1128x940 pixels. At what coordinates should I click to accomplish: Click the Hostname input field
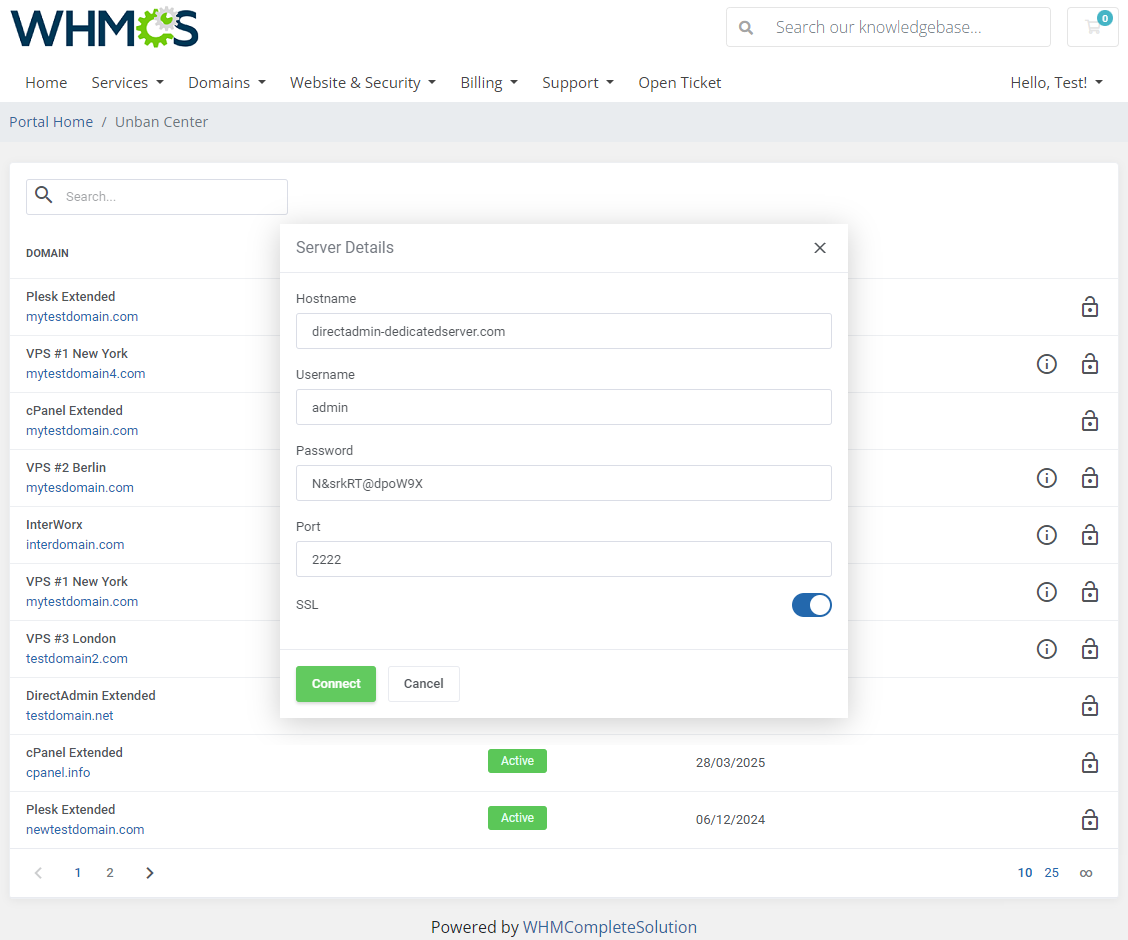pyautogui.click(x=563, y=331)
